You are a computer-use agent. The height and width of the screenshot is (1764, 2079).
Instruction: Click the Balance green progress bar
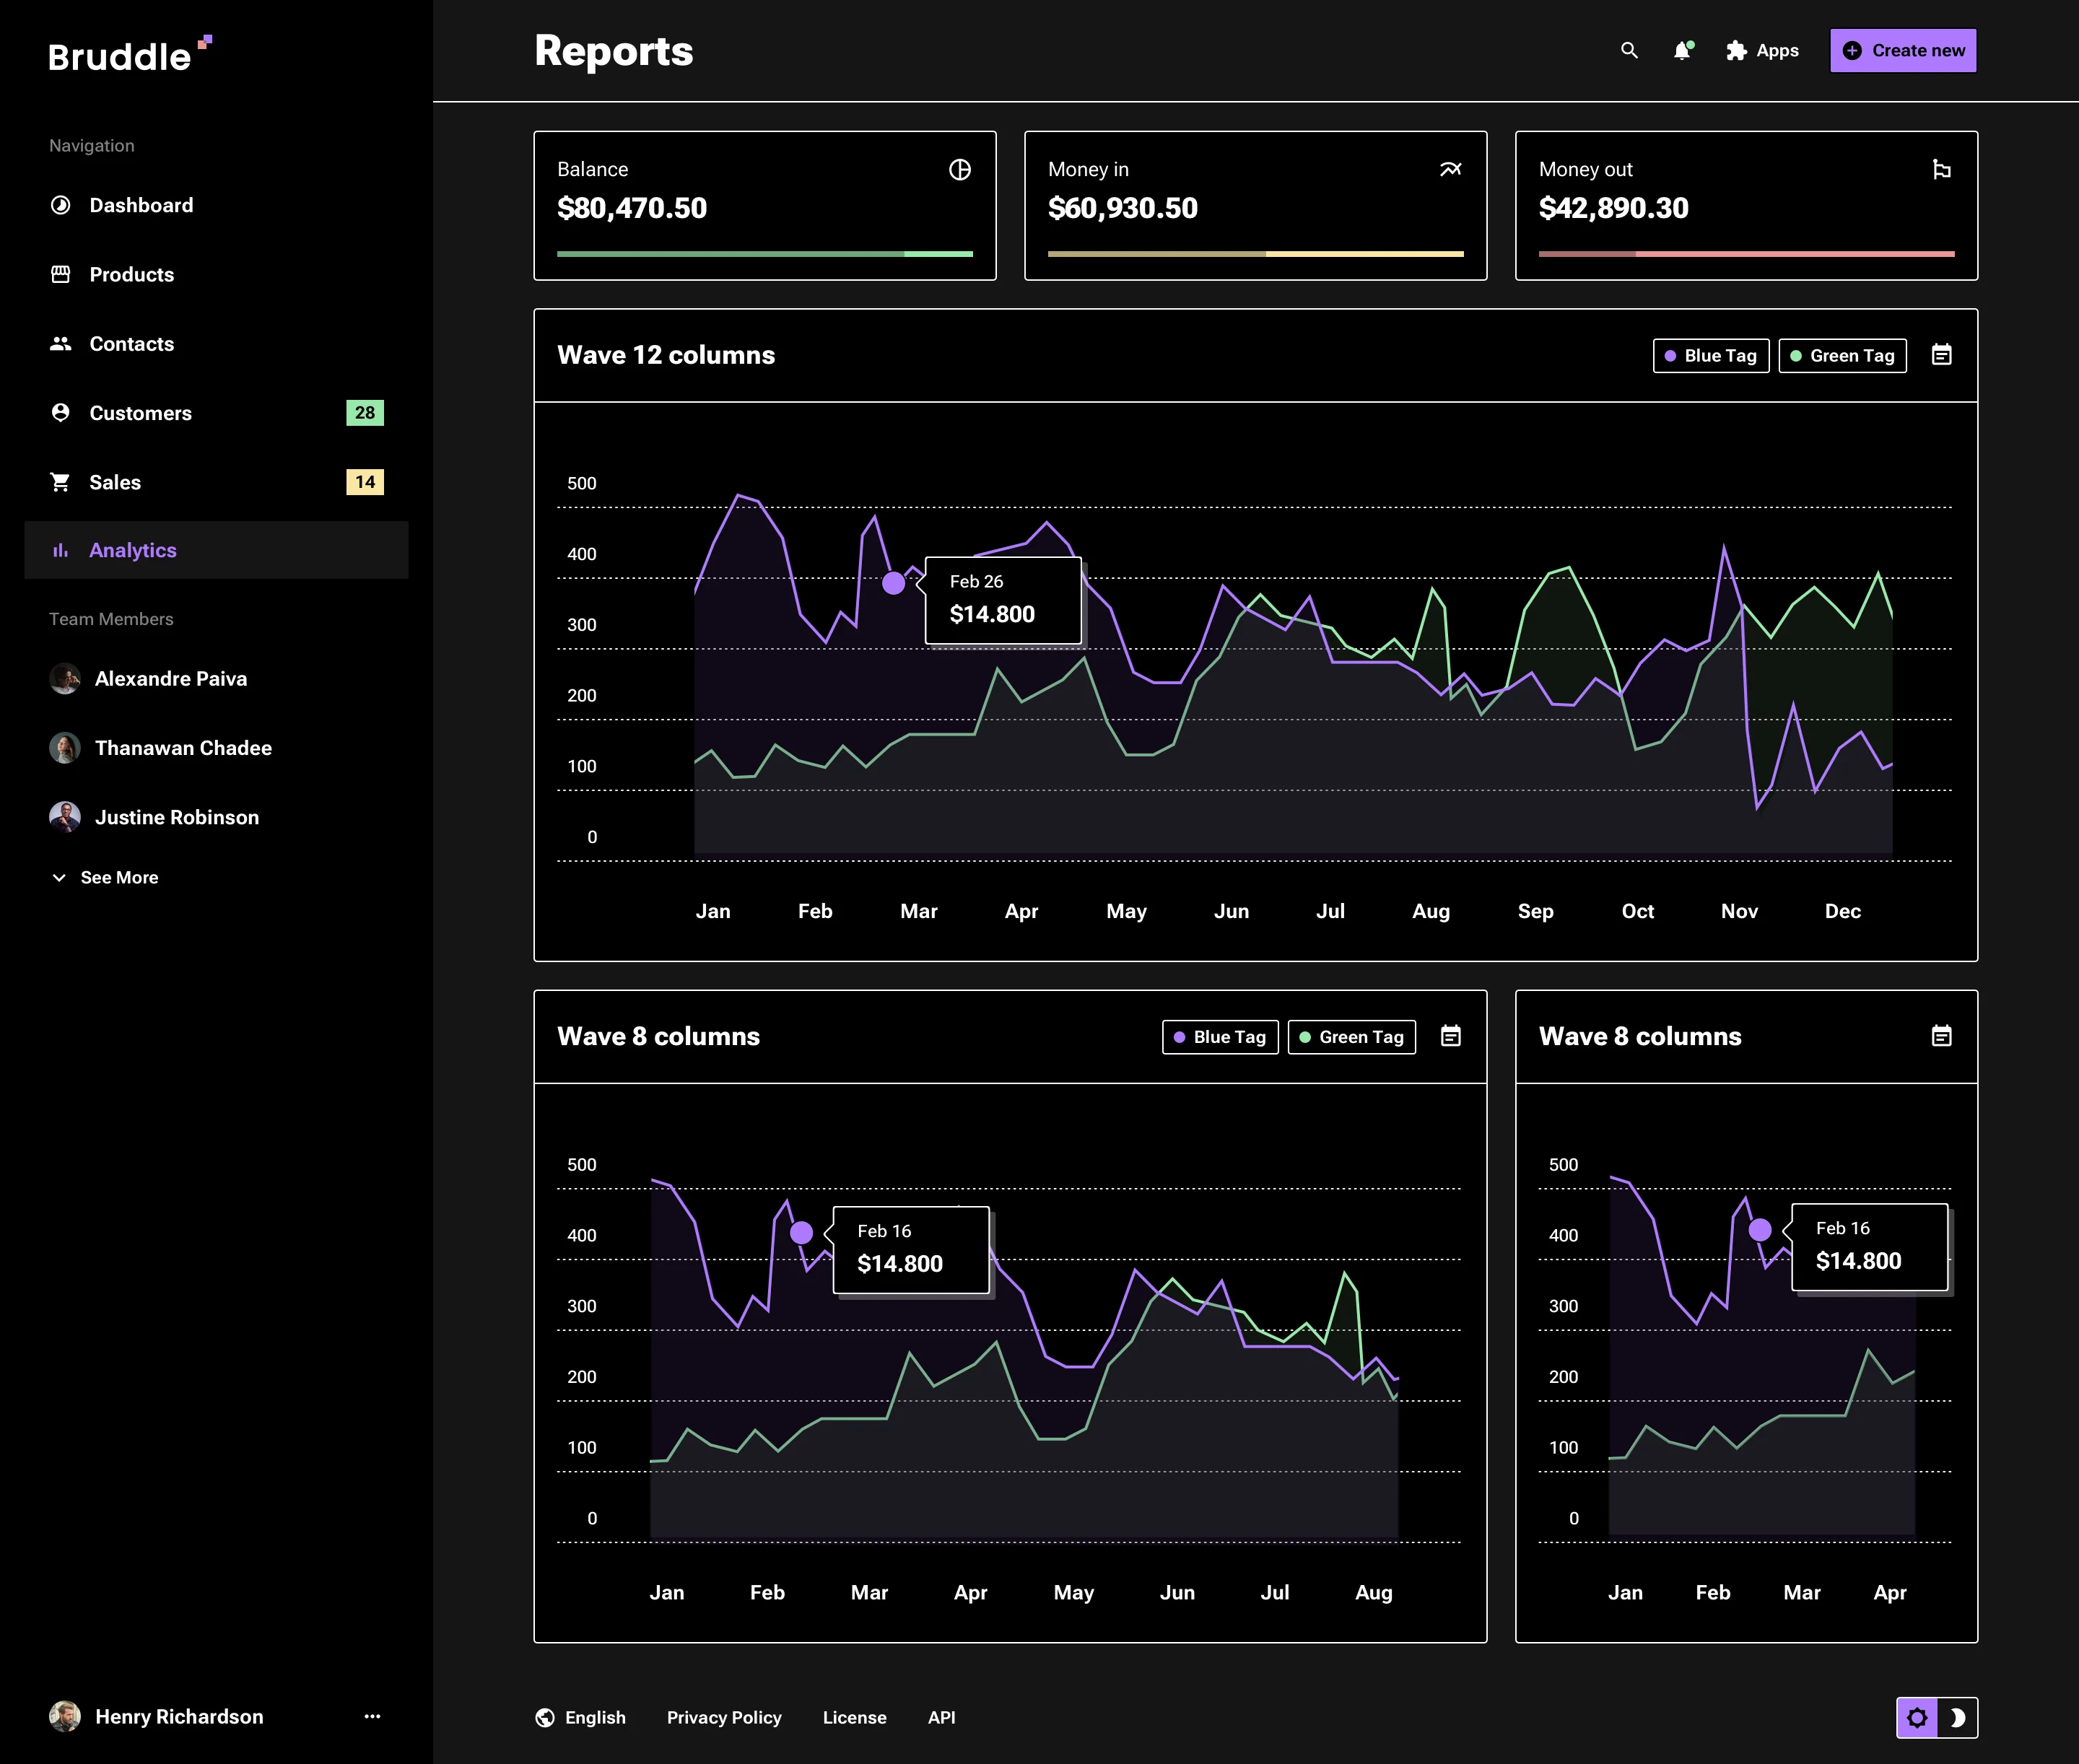(764, 254)
